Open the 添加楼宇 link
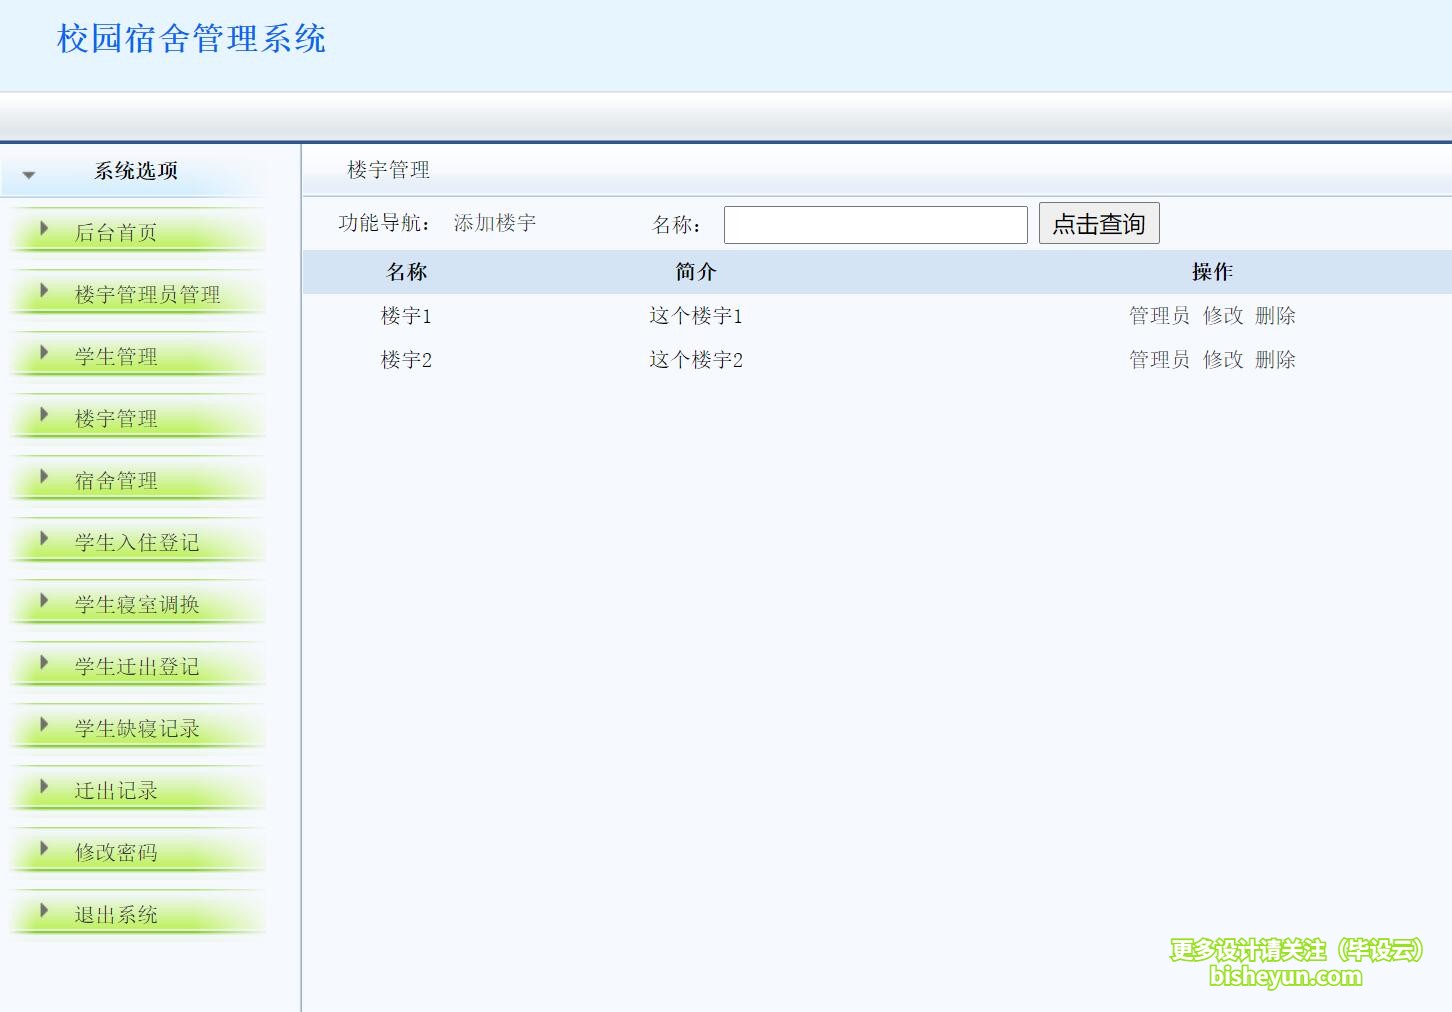 496,223
